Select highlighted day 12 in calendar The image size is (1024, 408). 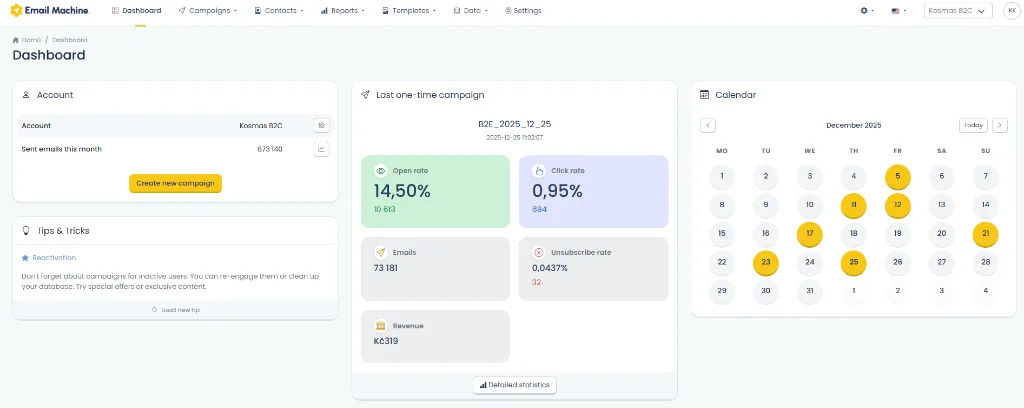tap(898, 205)
